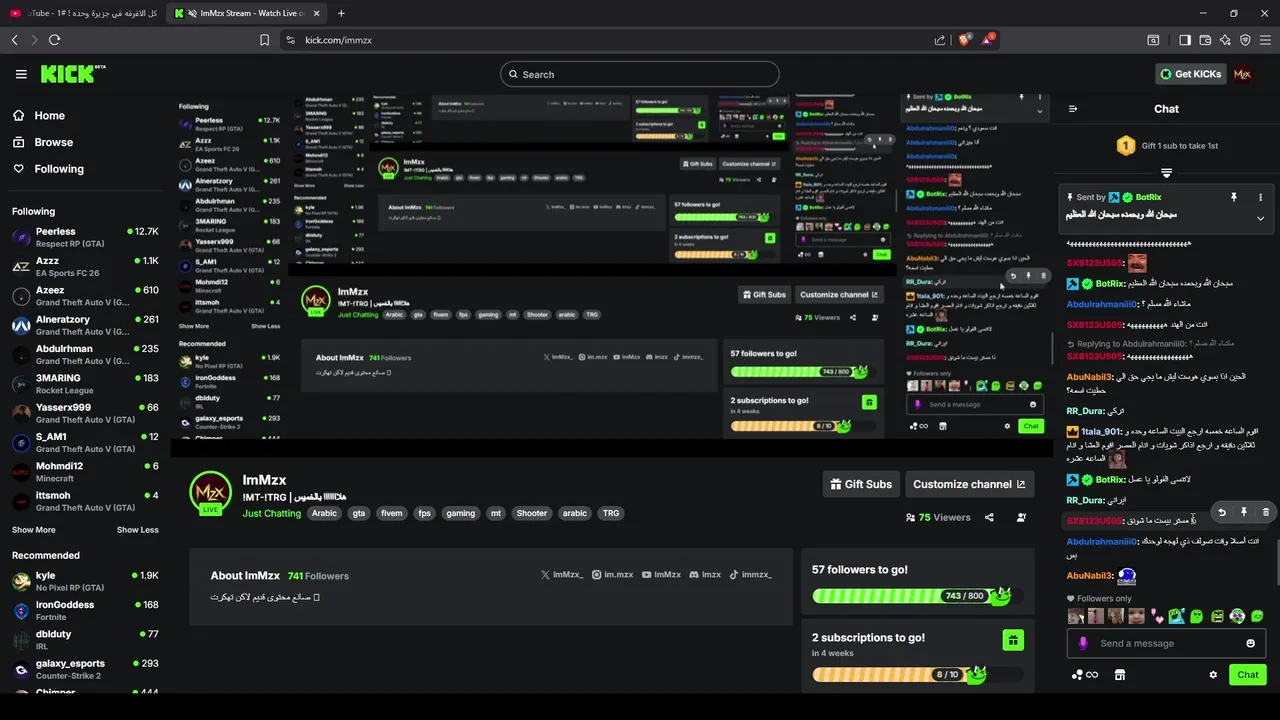The height and width of the screenshot is (720, 1280).
Task: Collapse Following list with Show Less
Action: pos(138,530)
